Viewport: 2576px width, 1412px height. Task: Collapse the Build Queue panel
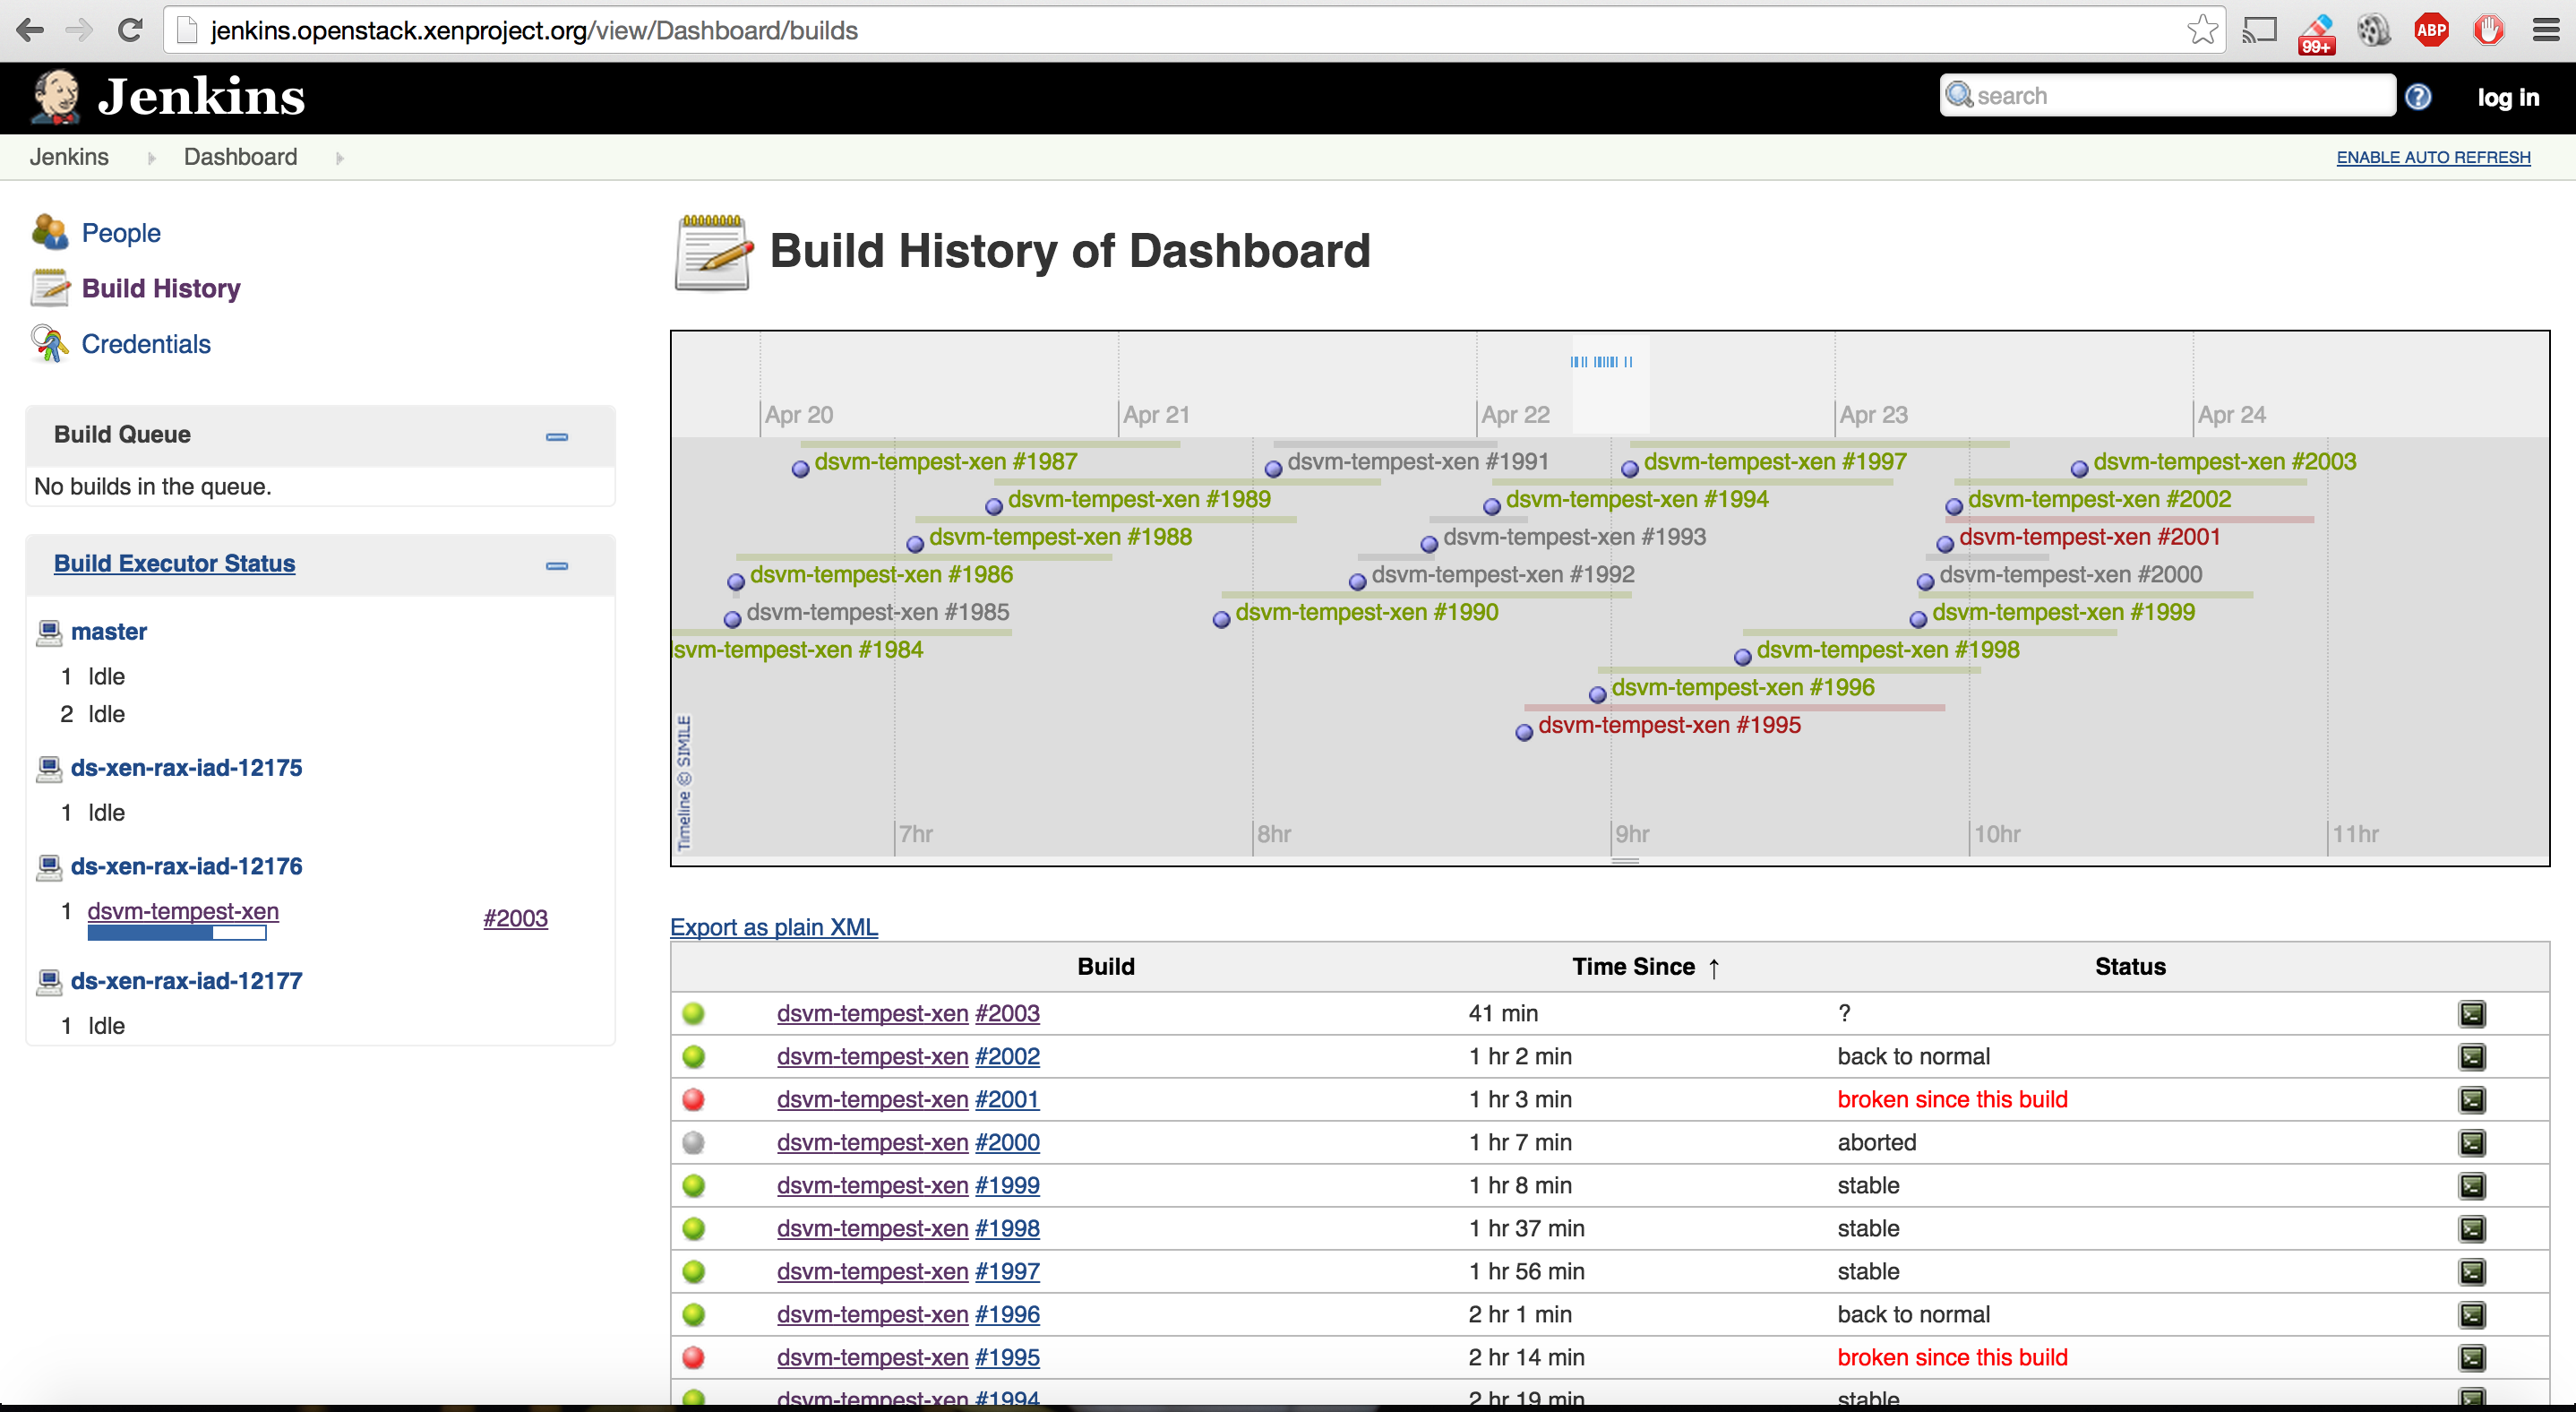(x=557, y=437)
